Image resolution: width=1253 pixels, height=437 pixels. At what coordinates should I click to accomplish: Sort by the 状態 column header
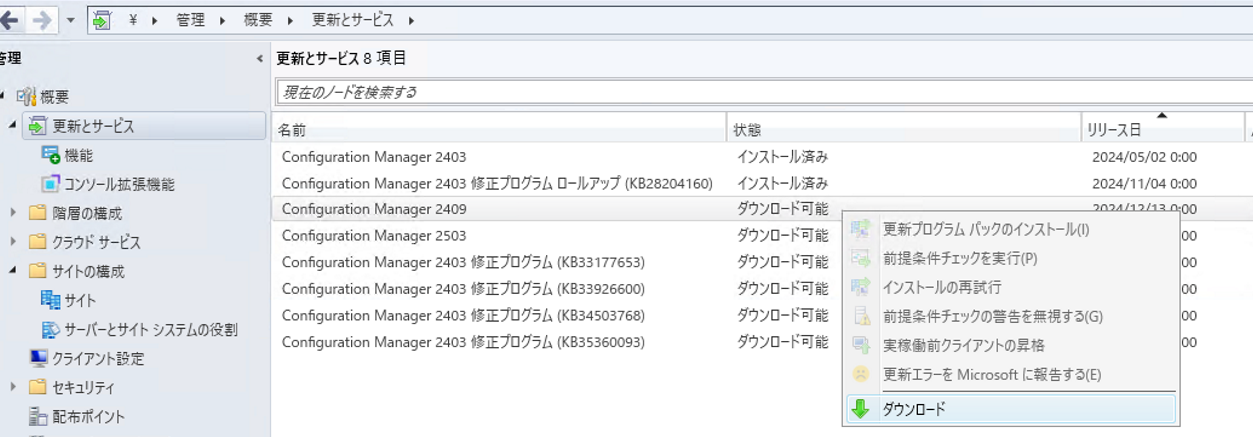747,130
